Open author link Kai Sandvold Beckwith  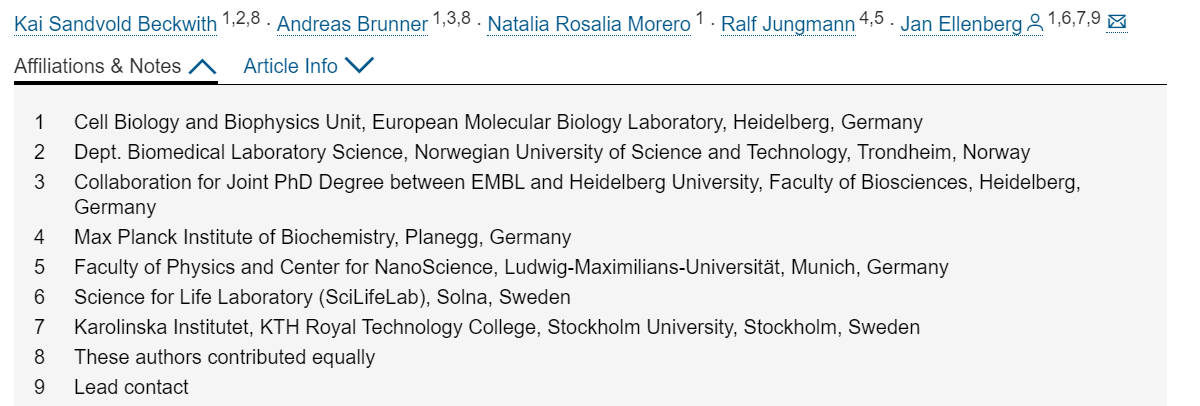coord(117,24)
